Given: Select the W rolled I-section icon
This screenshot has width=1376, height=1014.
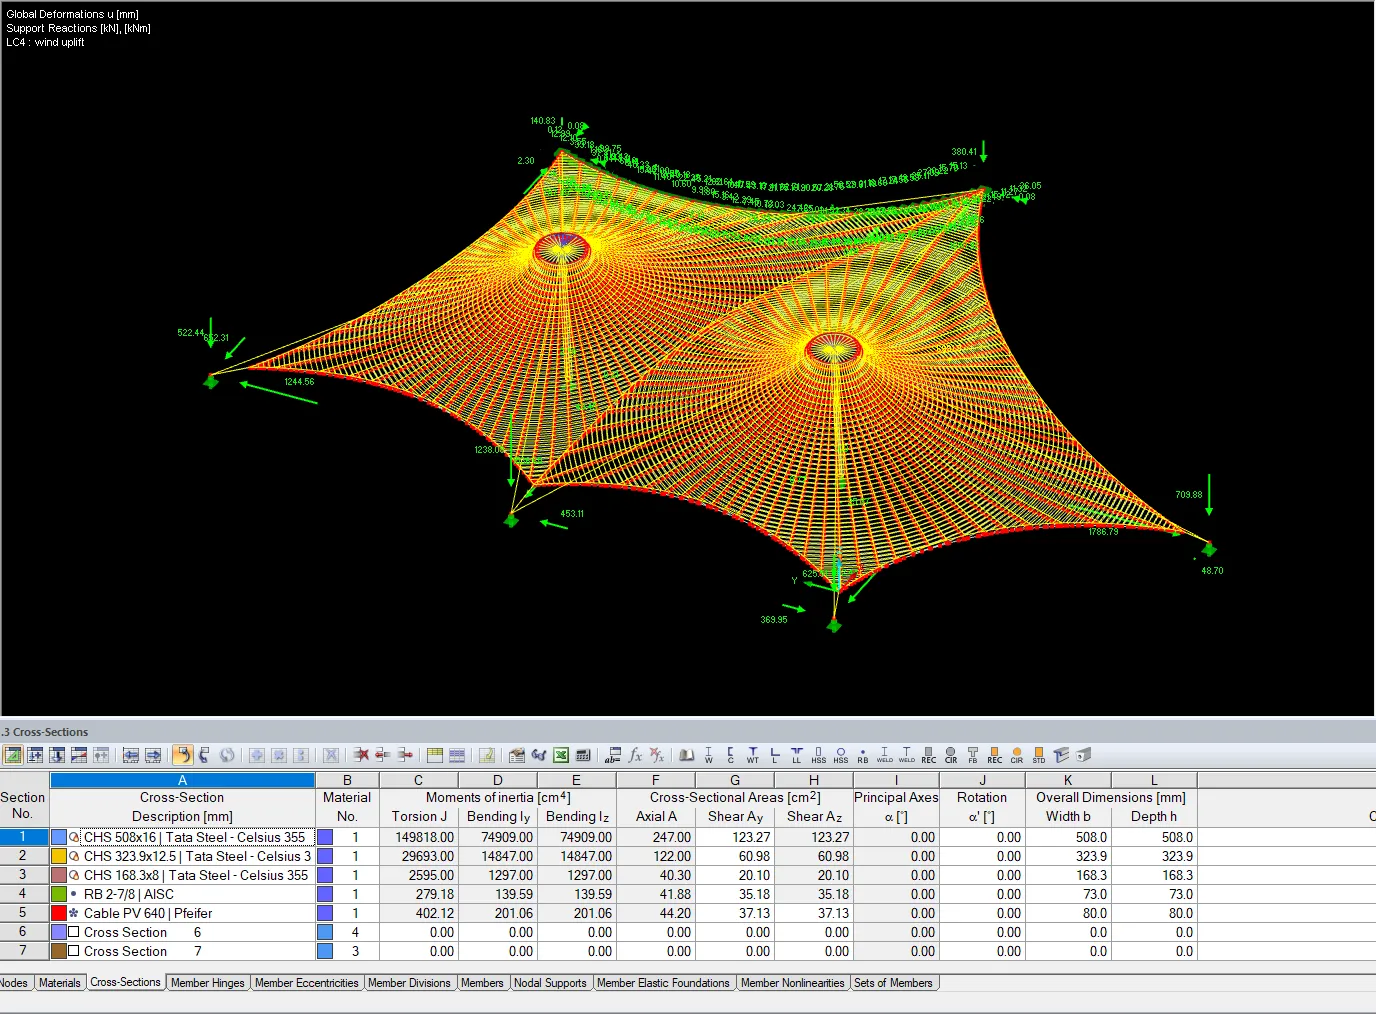Looking at the screenshot, I should 709,755.
